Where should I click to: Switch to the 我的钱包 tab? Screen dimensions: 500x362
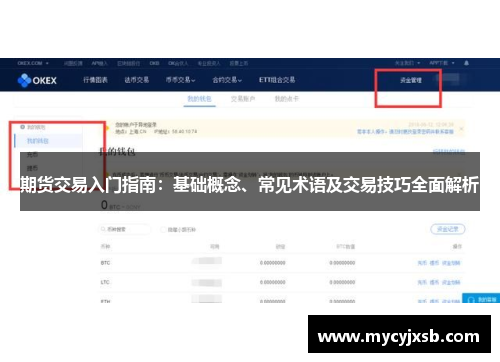pyautogui.click(x=199, y=99)
